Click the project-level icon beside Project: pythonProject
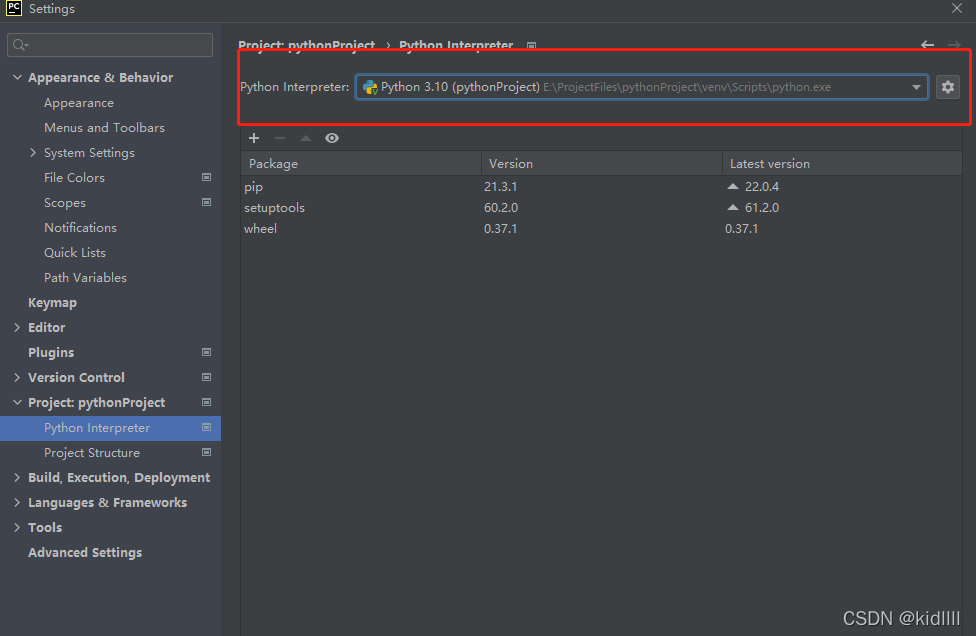The width and height of the screenshot is (976, 636). 207,402
